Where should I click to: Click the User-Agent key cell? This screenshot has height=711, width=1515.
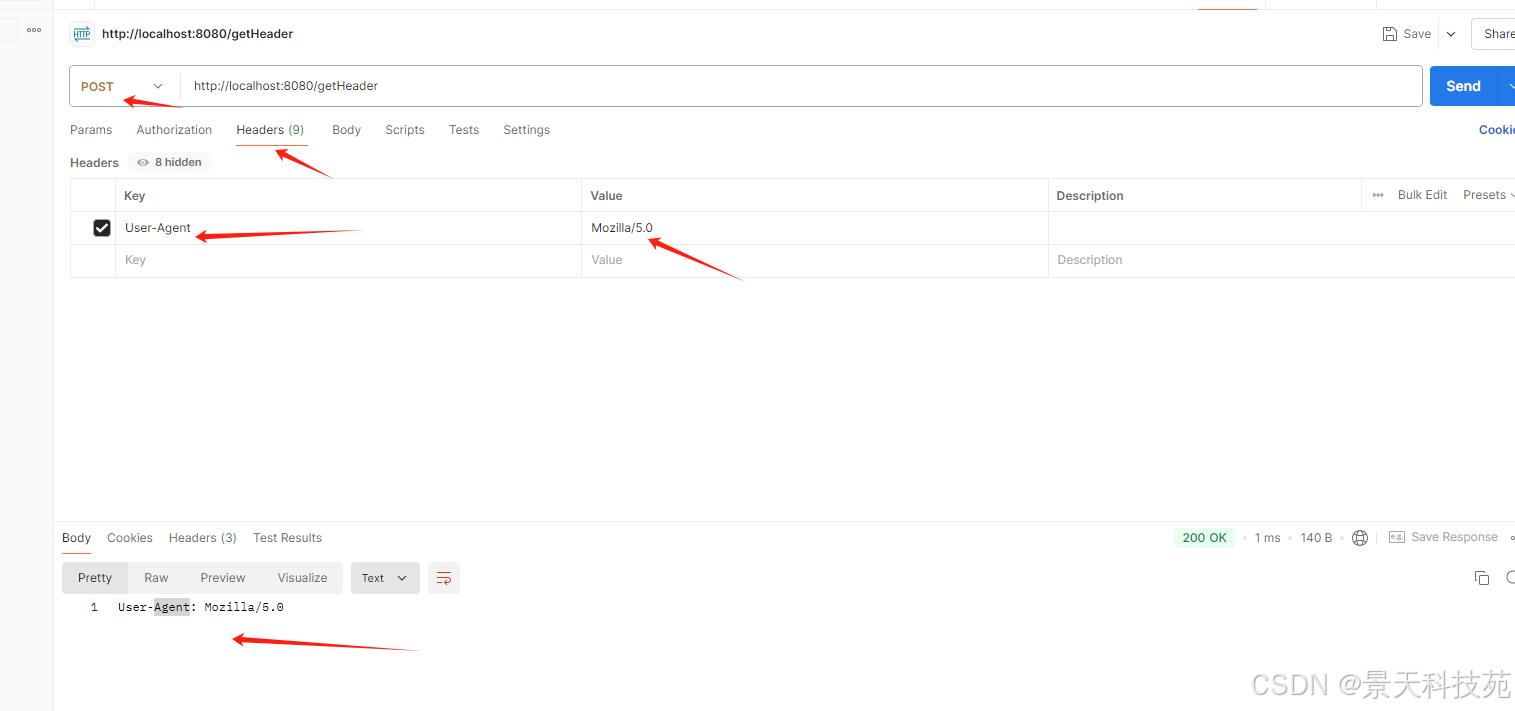coord(348,228)
